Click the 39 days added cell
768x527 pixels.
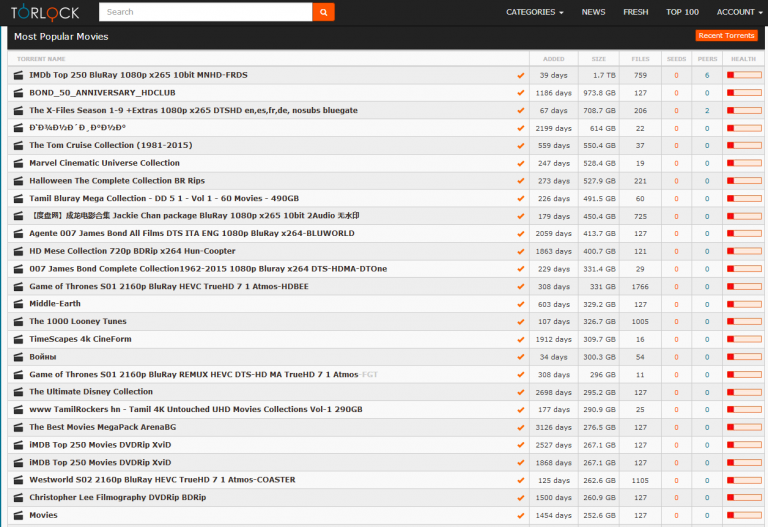pos(553,75)
